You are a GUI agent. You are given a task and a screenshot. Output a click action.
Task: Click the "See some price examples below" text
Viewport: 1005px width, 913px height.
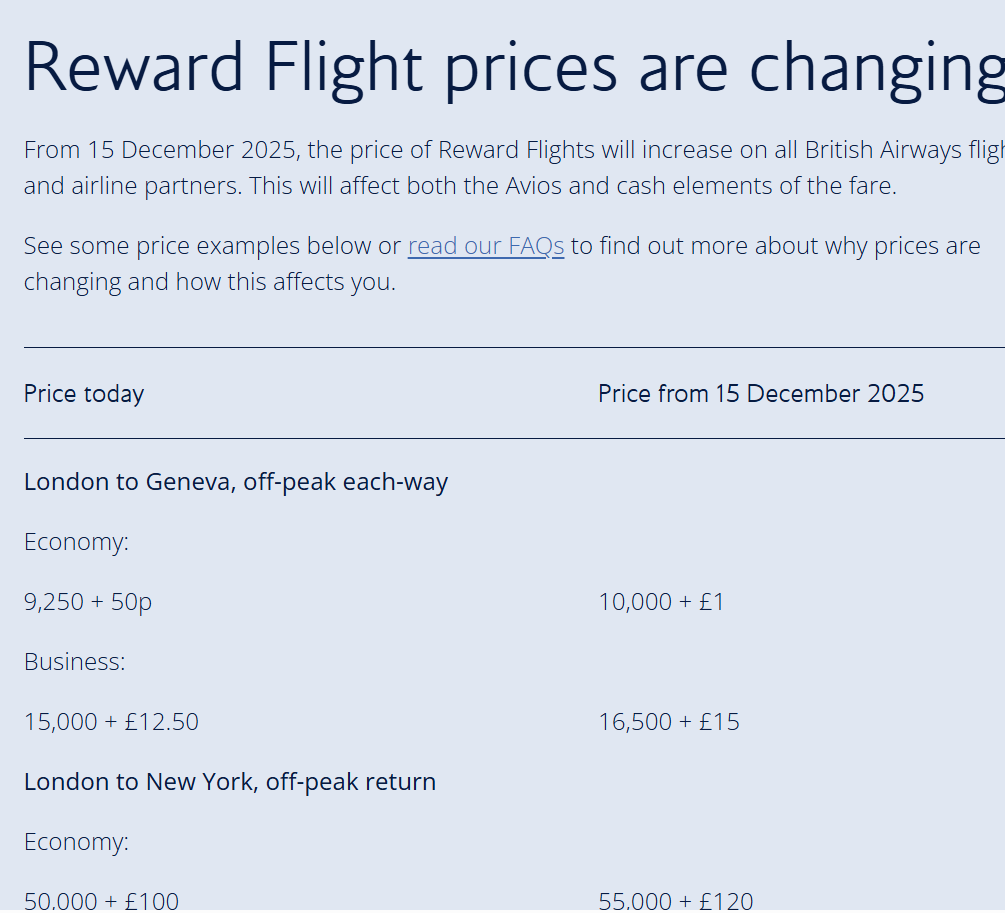pos(210,246)
